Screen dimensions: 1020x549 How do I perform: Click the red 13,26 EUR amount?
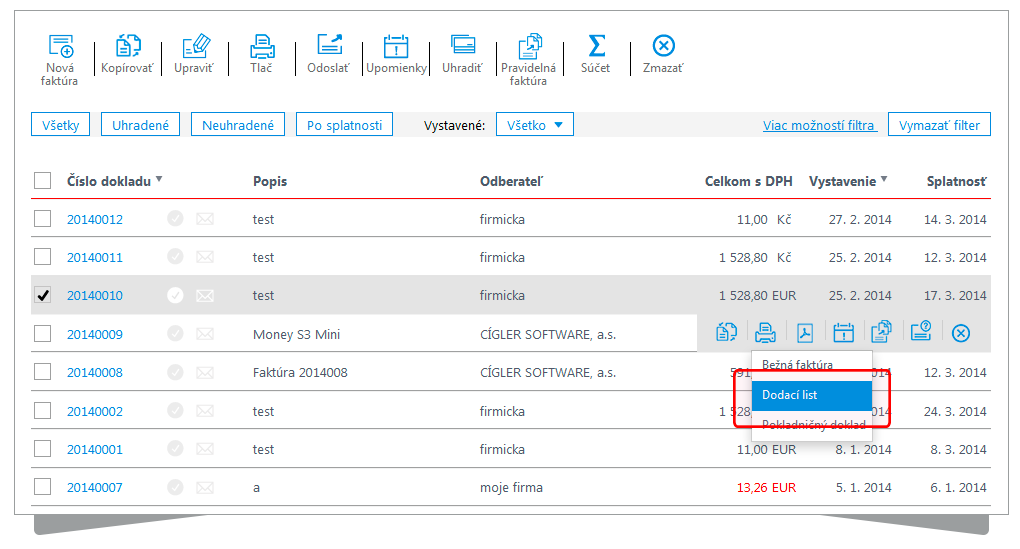coord(766,488)
